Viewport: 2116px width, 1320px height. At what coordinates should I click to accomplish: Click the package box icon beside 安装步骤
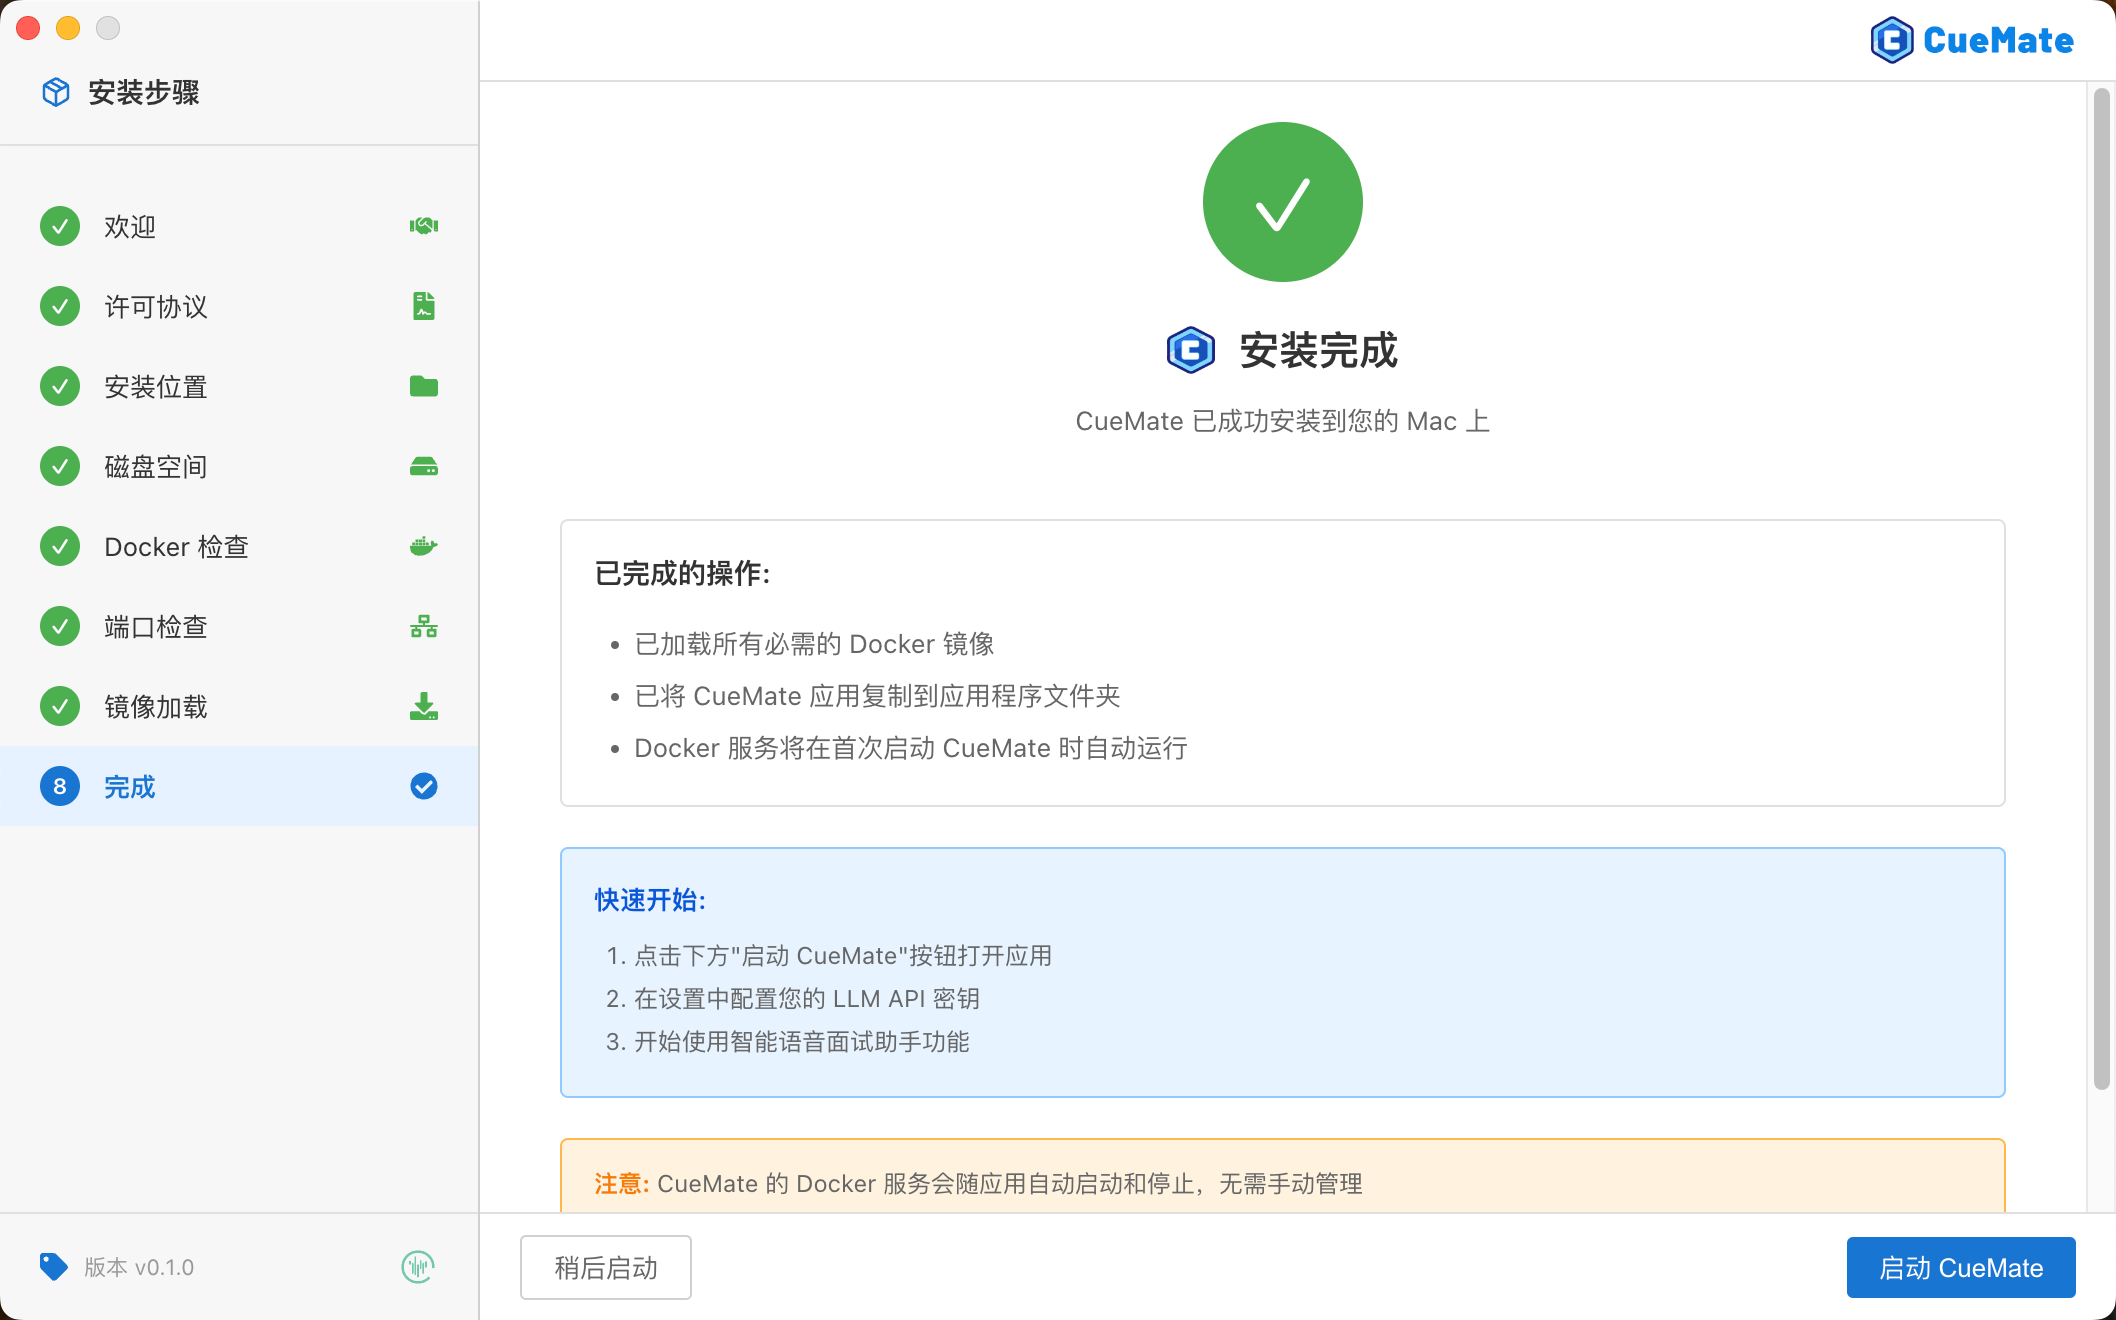55,91
